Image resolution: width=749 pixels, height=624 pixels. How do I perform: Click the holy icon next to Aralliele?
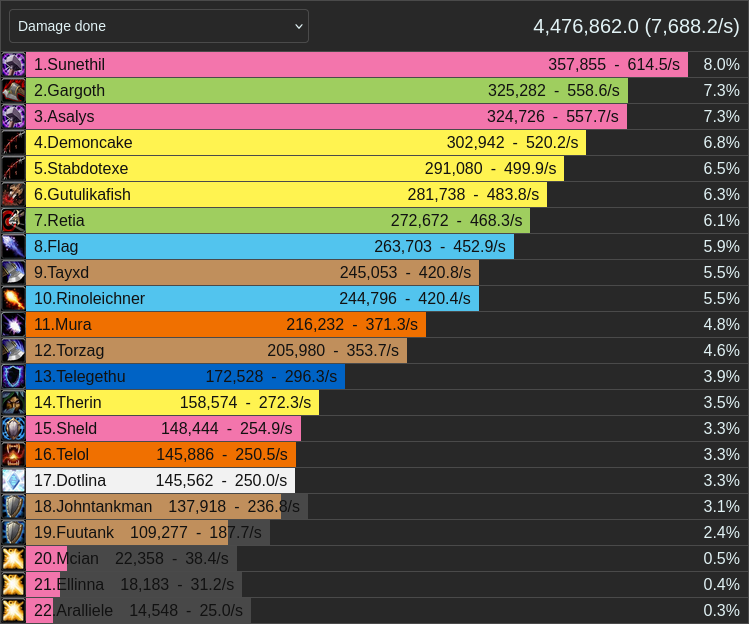(13, 610)
